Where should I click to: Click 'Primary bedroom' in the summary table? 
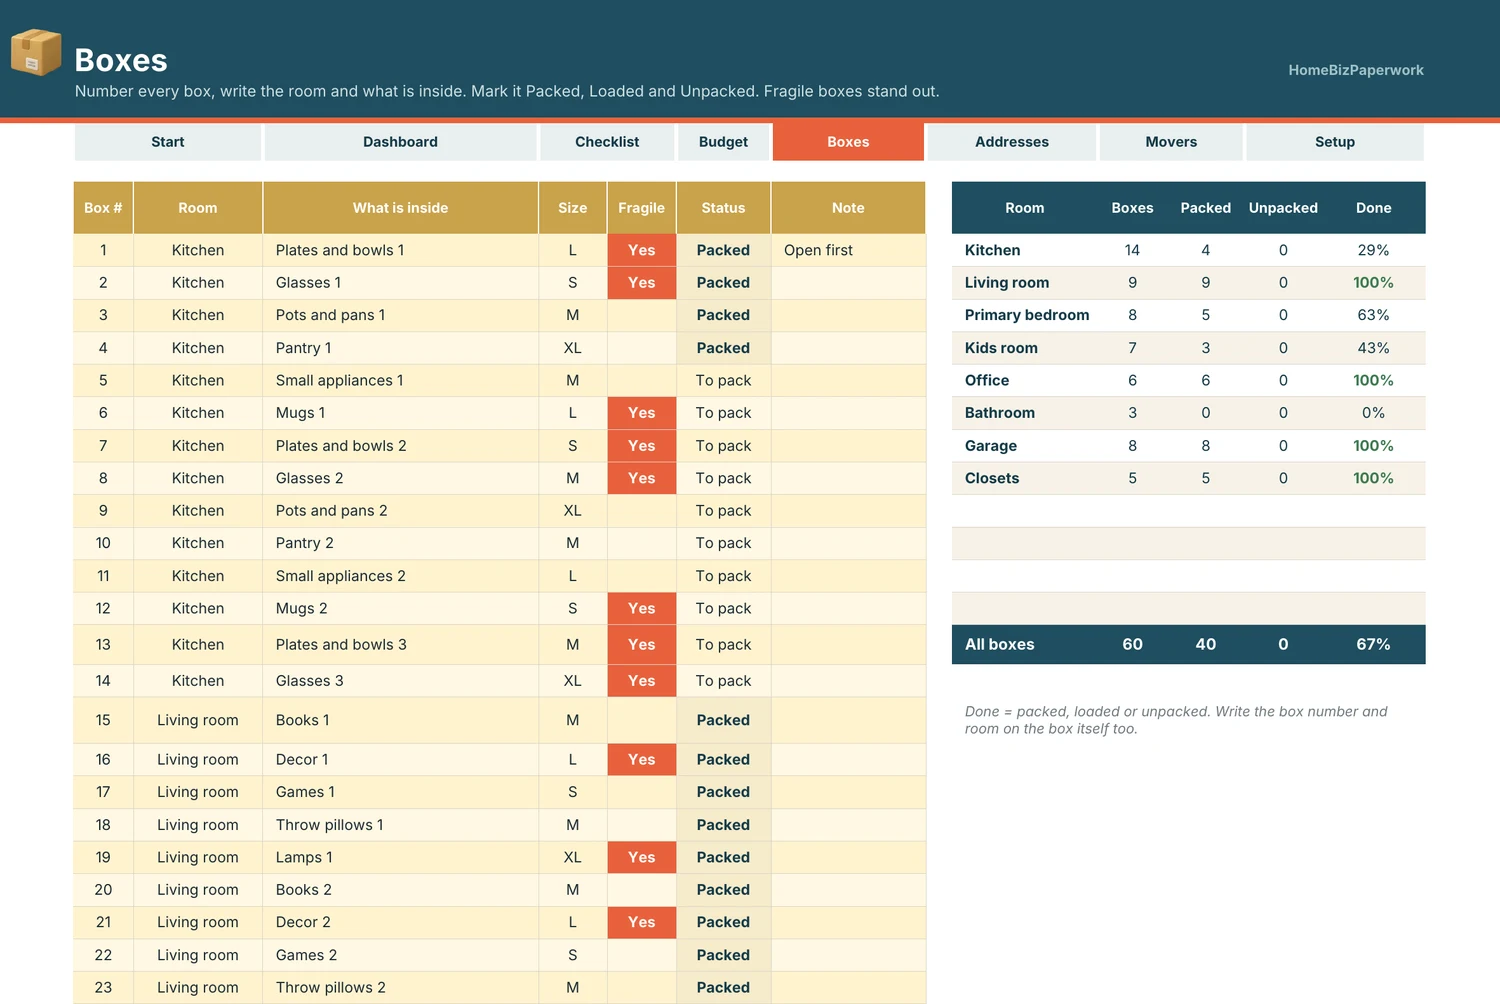1027,315
